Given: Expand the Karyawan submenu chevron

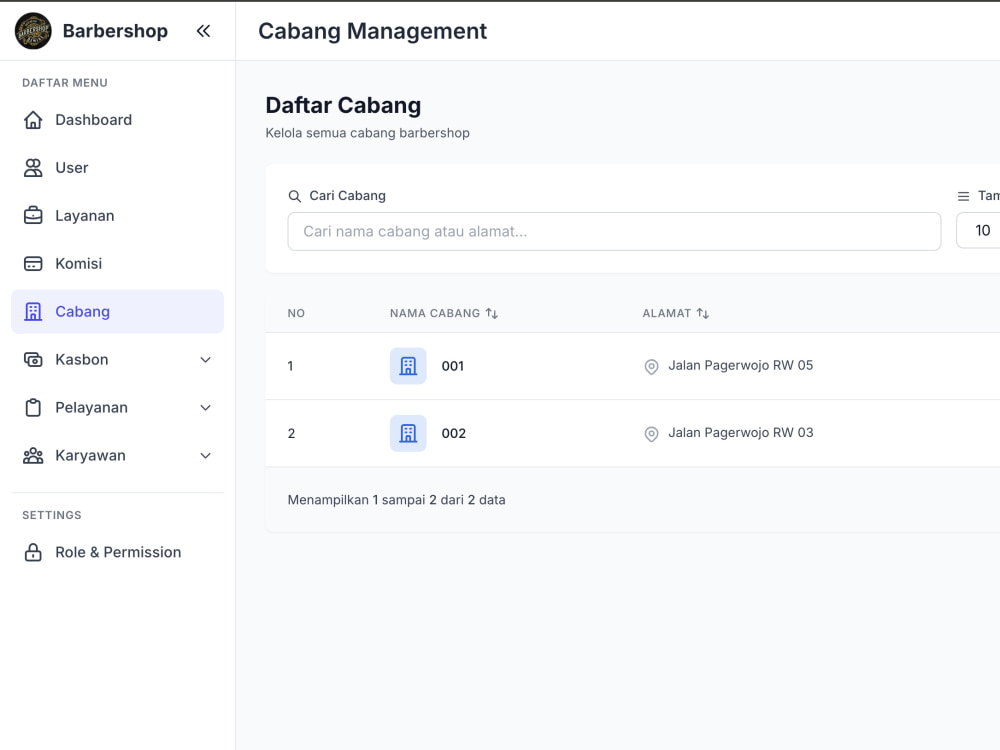Looking at the screenshot, I should tap(205, 455).
